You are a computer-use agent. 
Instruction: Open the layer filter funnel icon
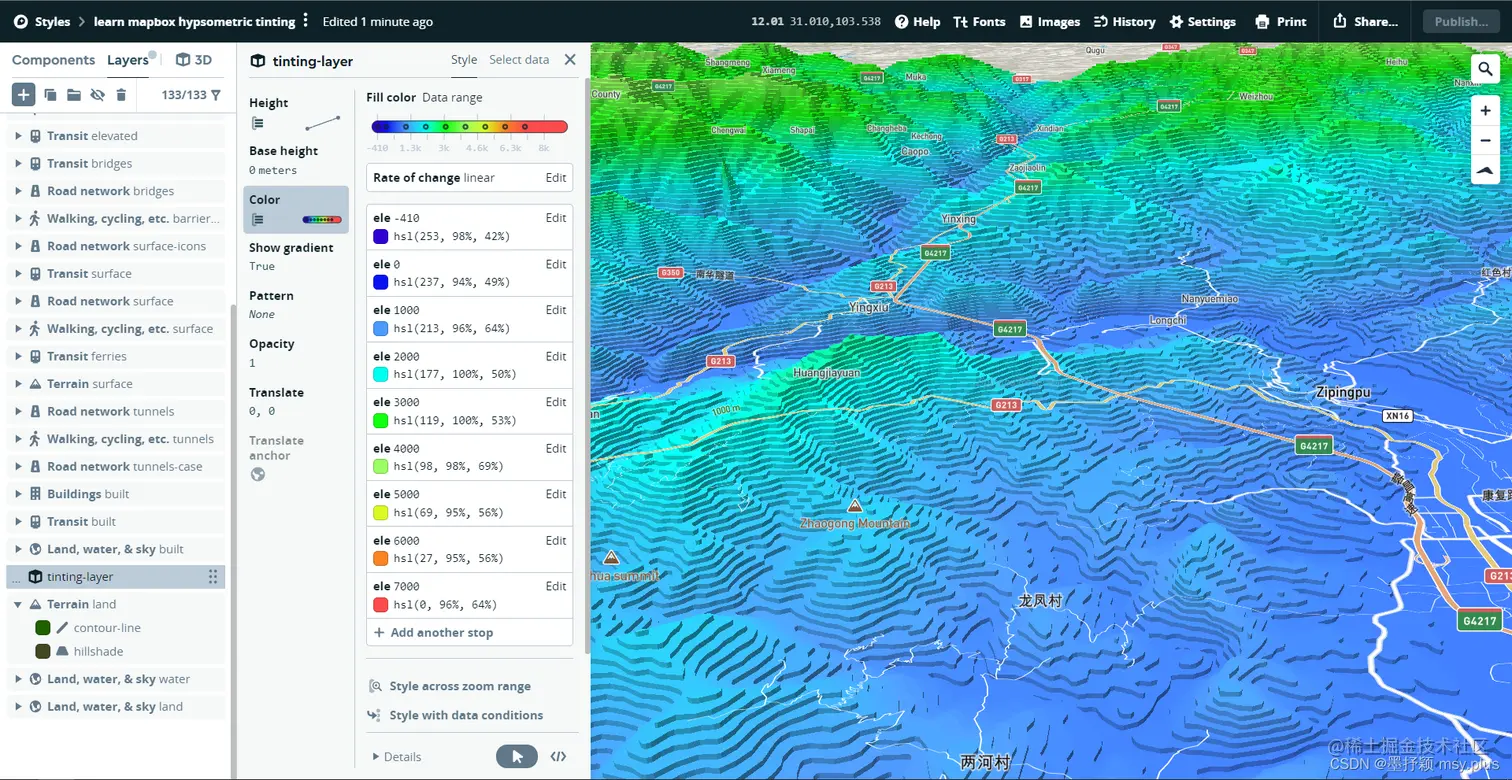point(216,95)
